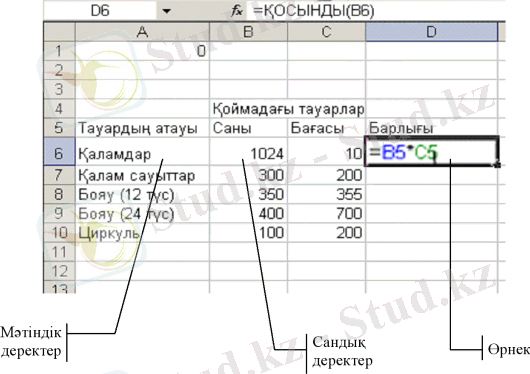Select column C header
Screen dimensions: 530x374
[327, 32]
